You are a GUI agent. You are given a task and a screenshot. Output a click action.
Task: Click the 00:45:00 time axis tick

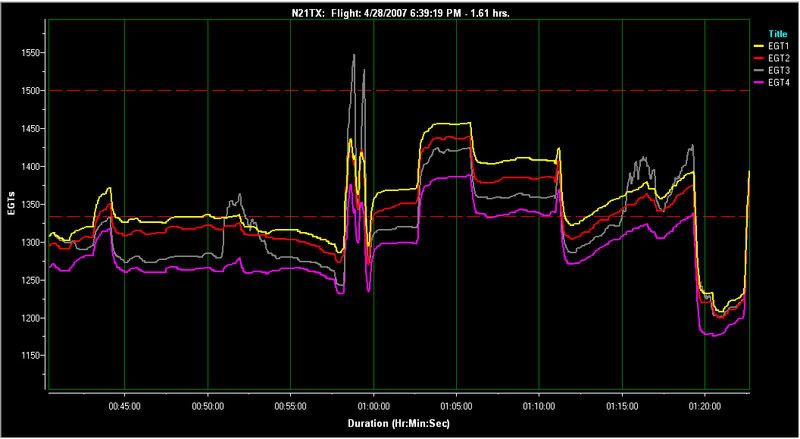click(x=124, y=407)
